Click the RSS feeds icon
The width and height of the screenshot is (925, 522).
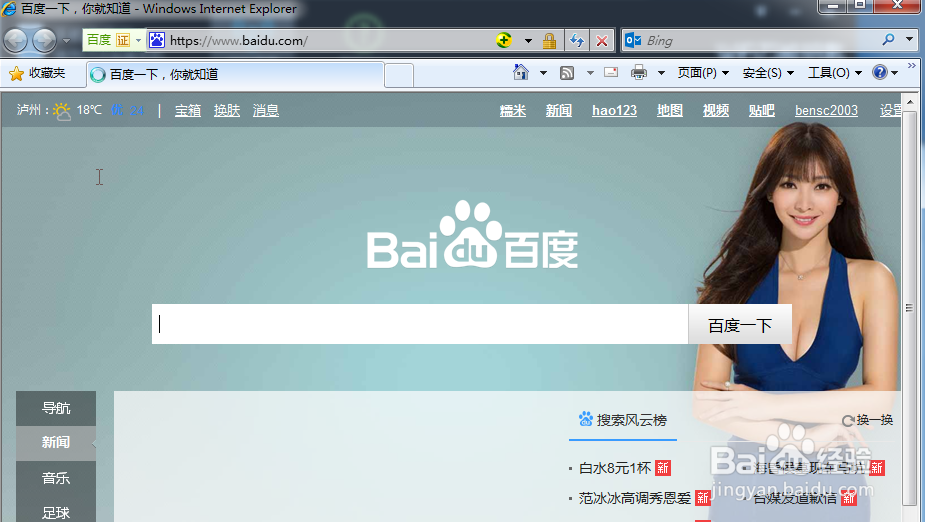tap(567, 73)
